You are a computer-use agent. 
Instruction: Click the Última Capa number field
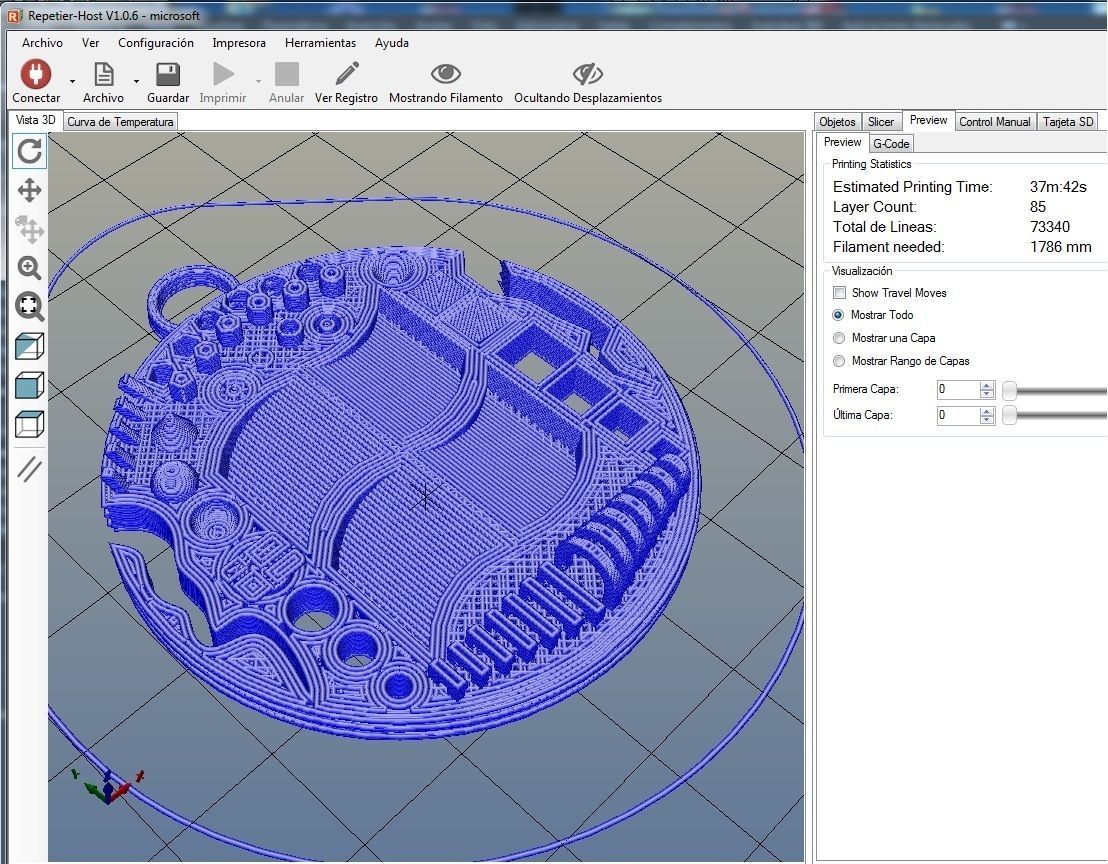tap(957, 415)
